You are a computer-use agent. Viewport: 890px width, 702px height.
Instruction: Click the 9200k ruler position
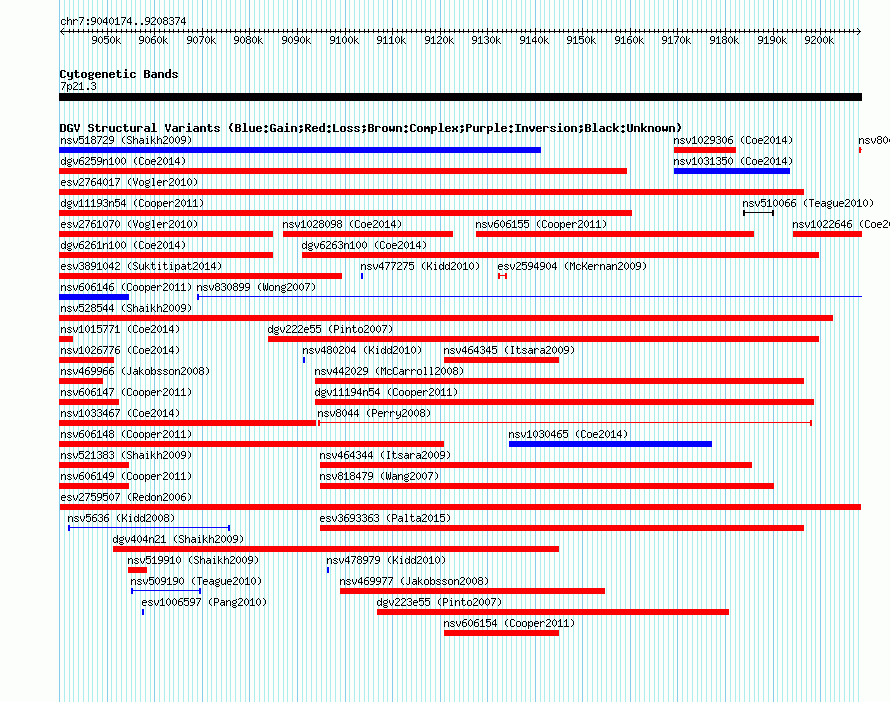[x=819, y=40]
